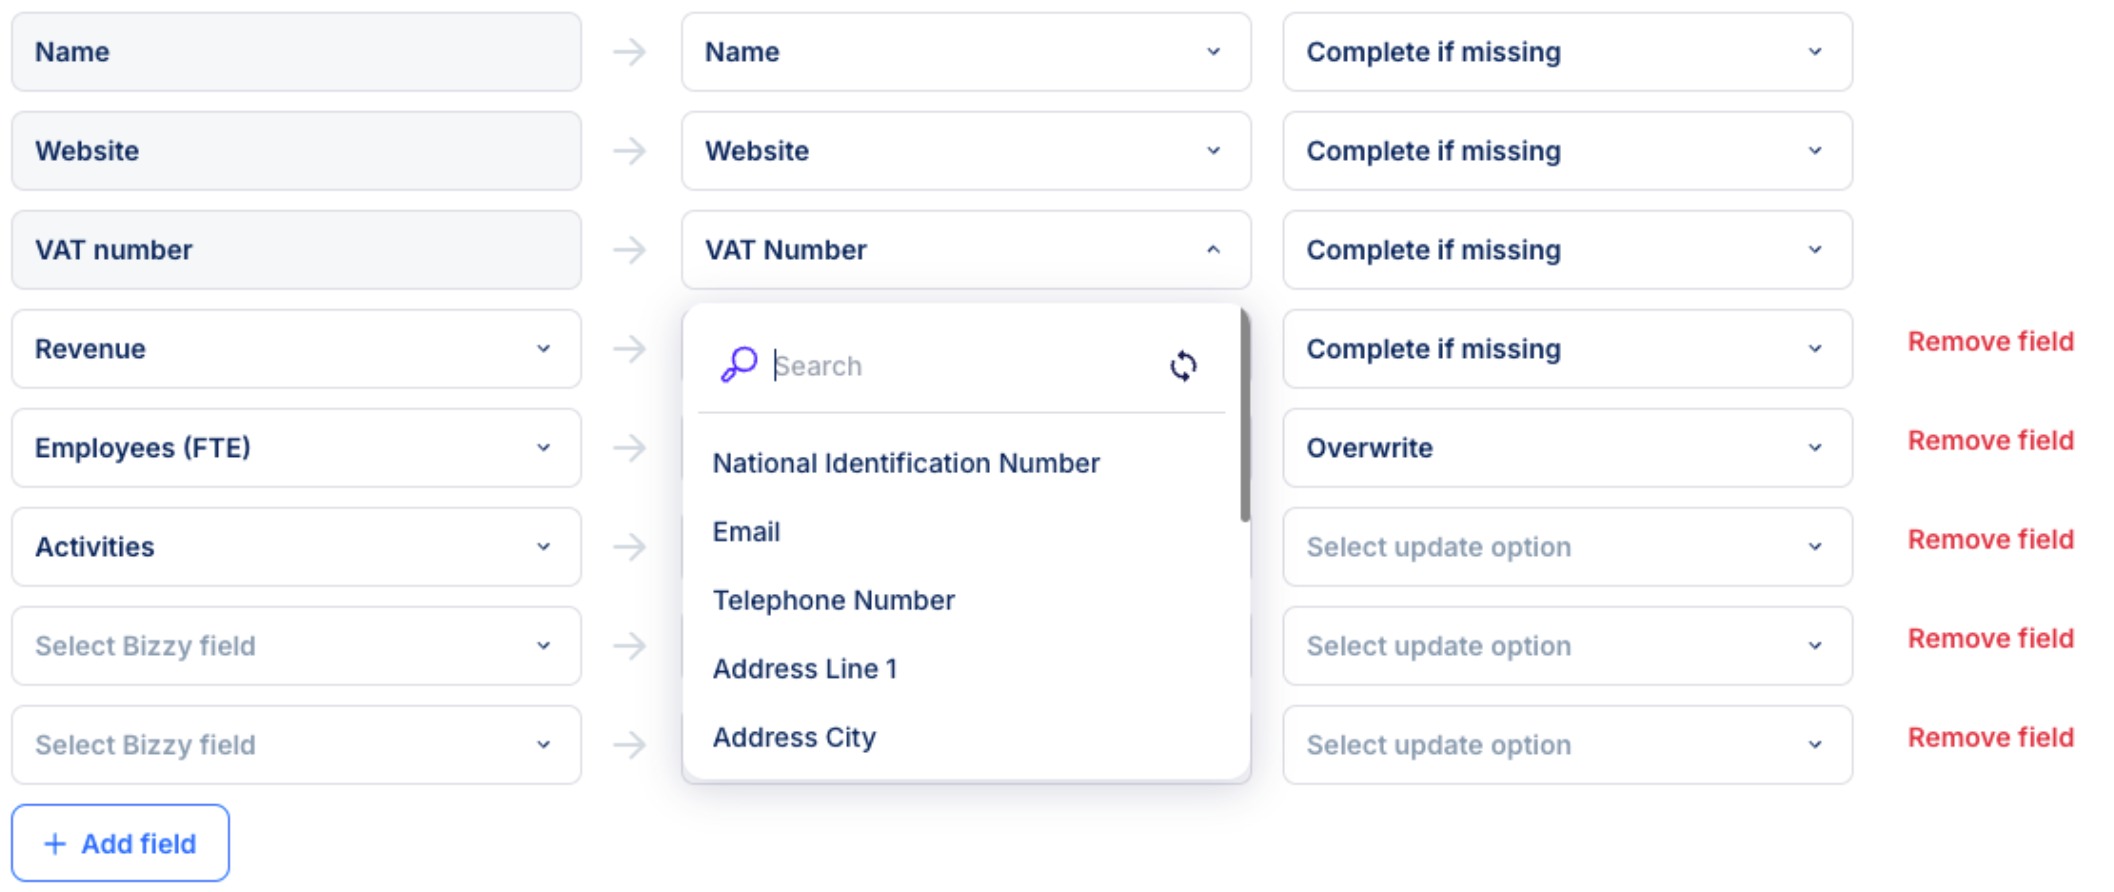Collapse the VAT Number dropdown chevron
This screenshot has width=2114, height=892.
(x=1213, y=250)
